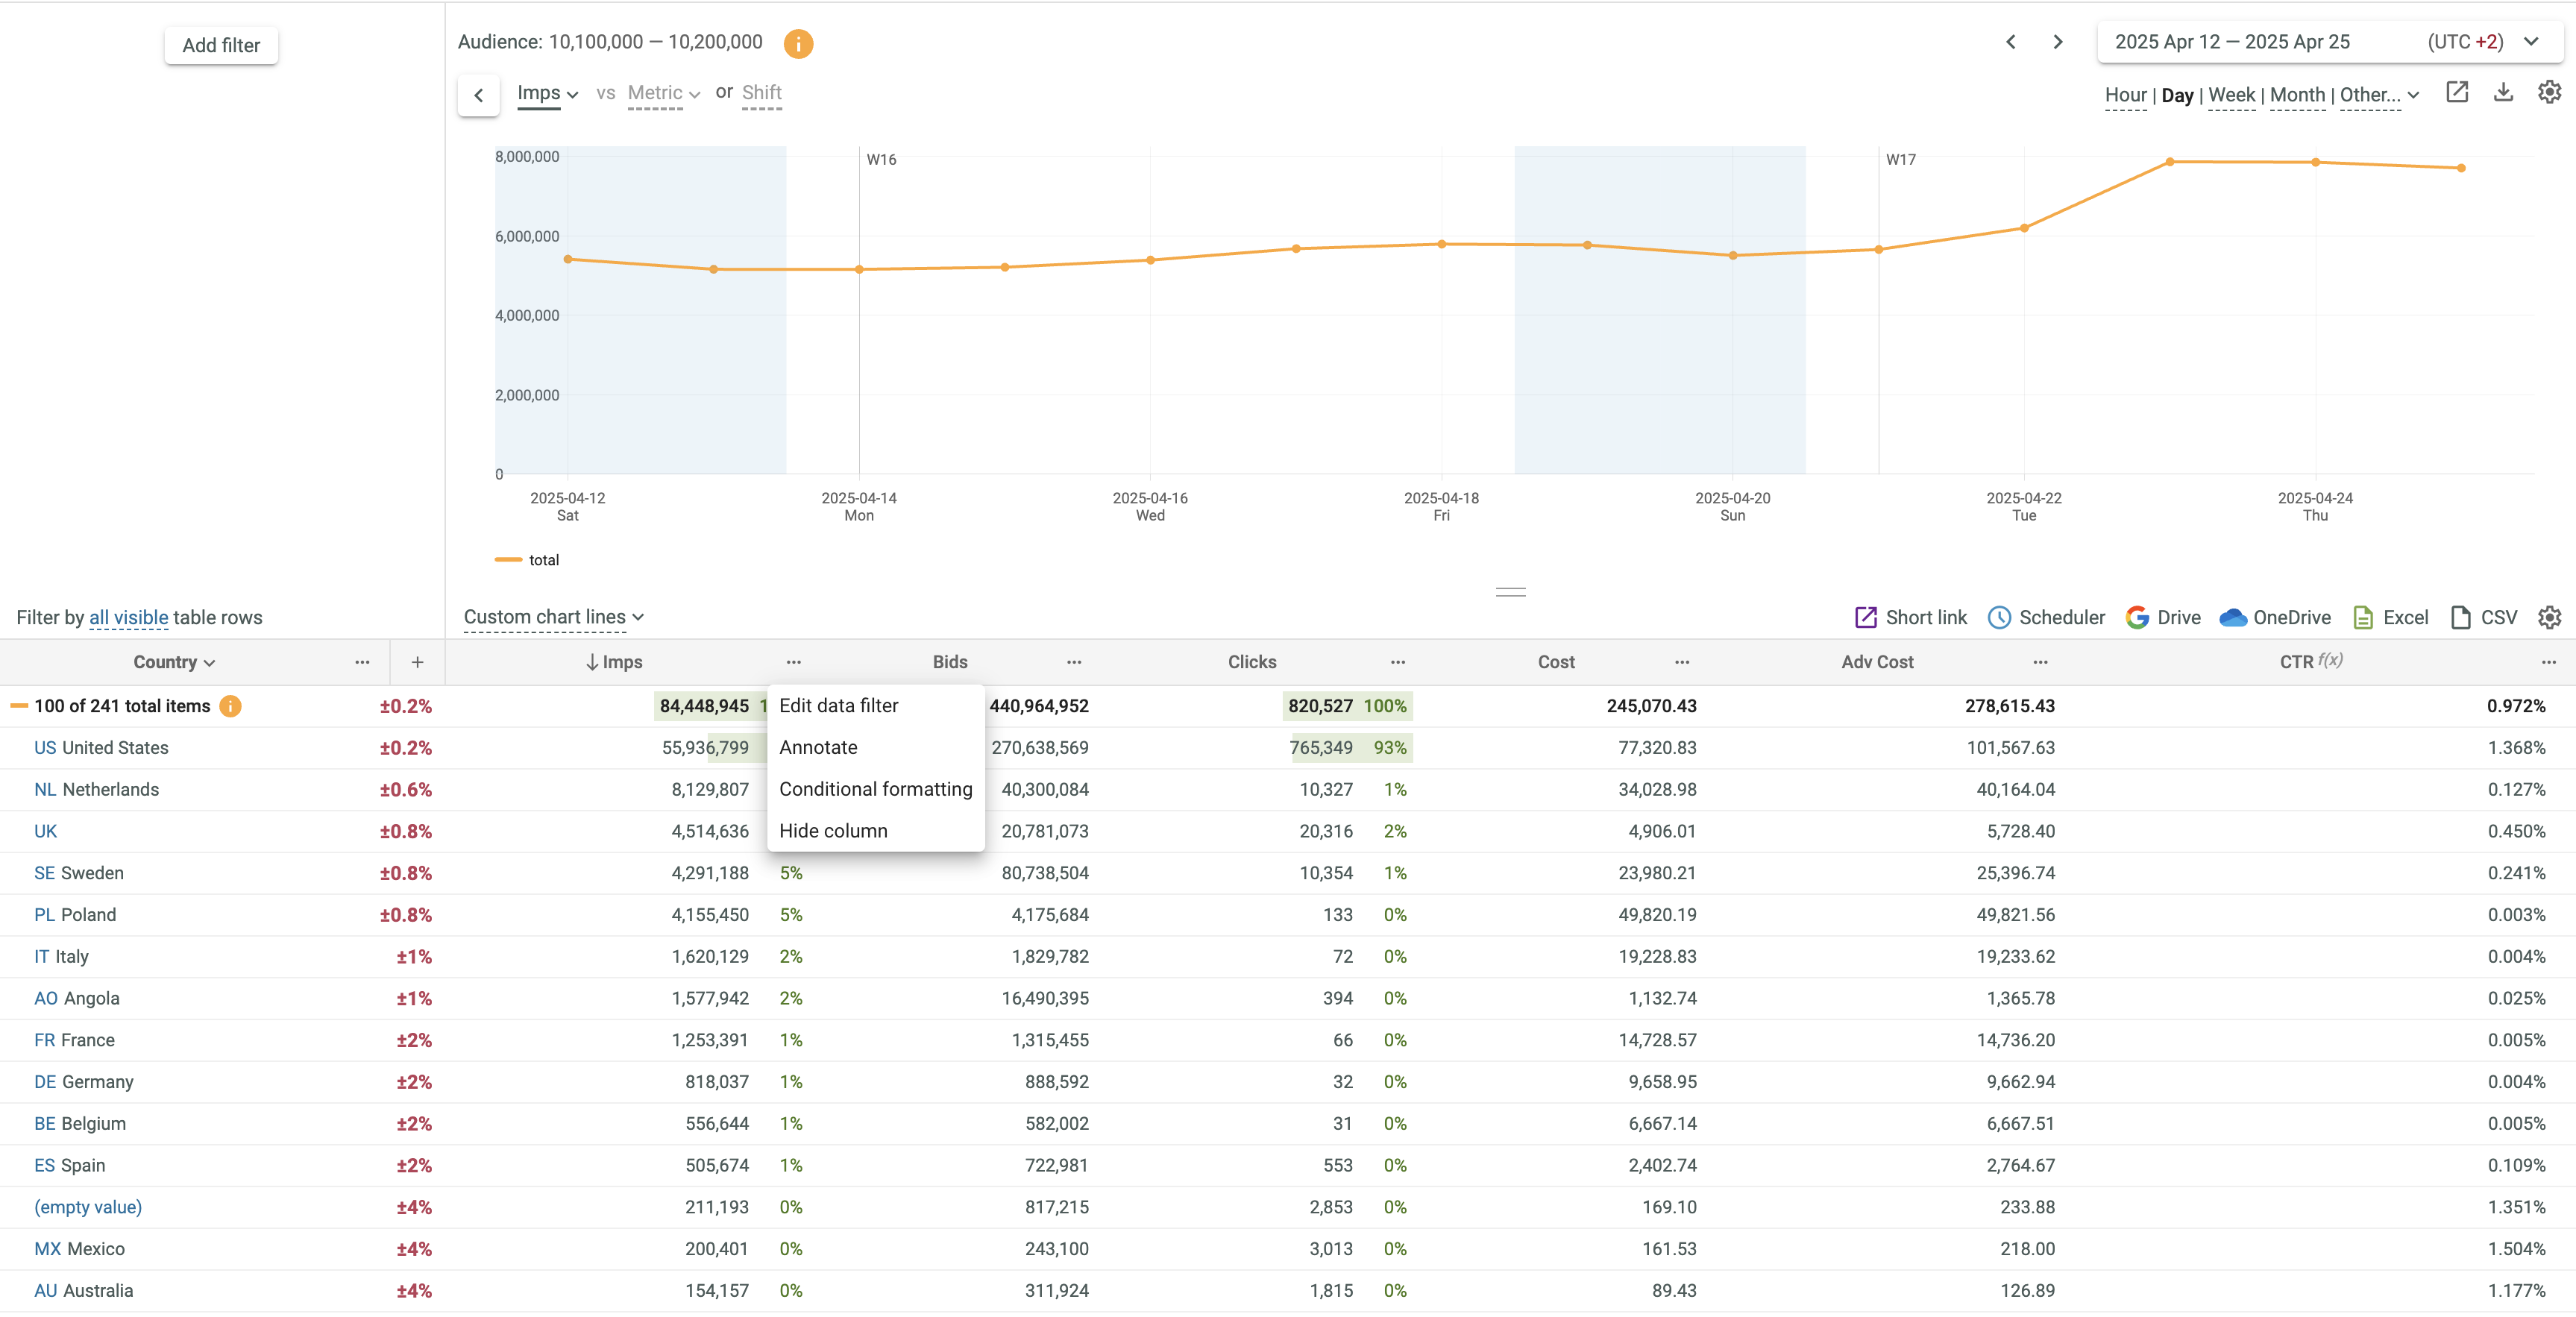Export table as Excel file
Image resolution: width=2576 pixels, height=1317 pixels.
[2390, 618]
